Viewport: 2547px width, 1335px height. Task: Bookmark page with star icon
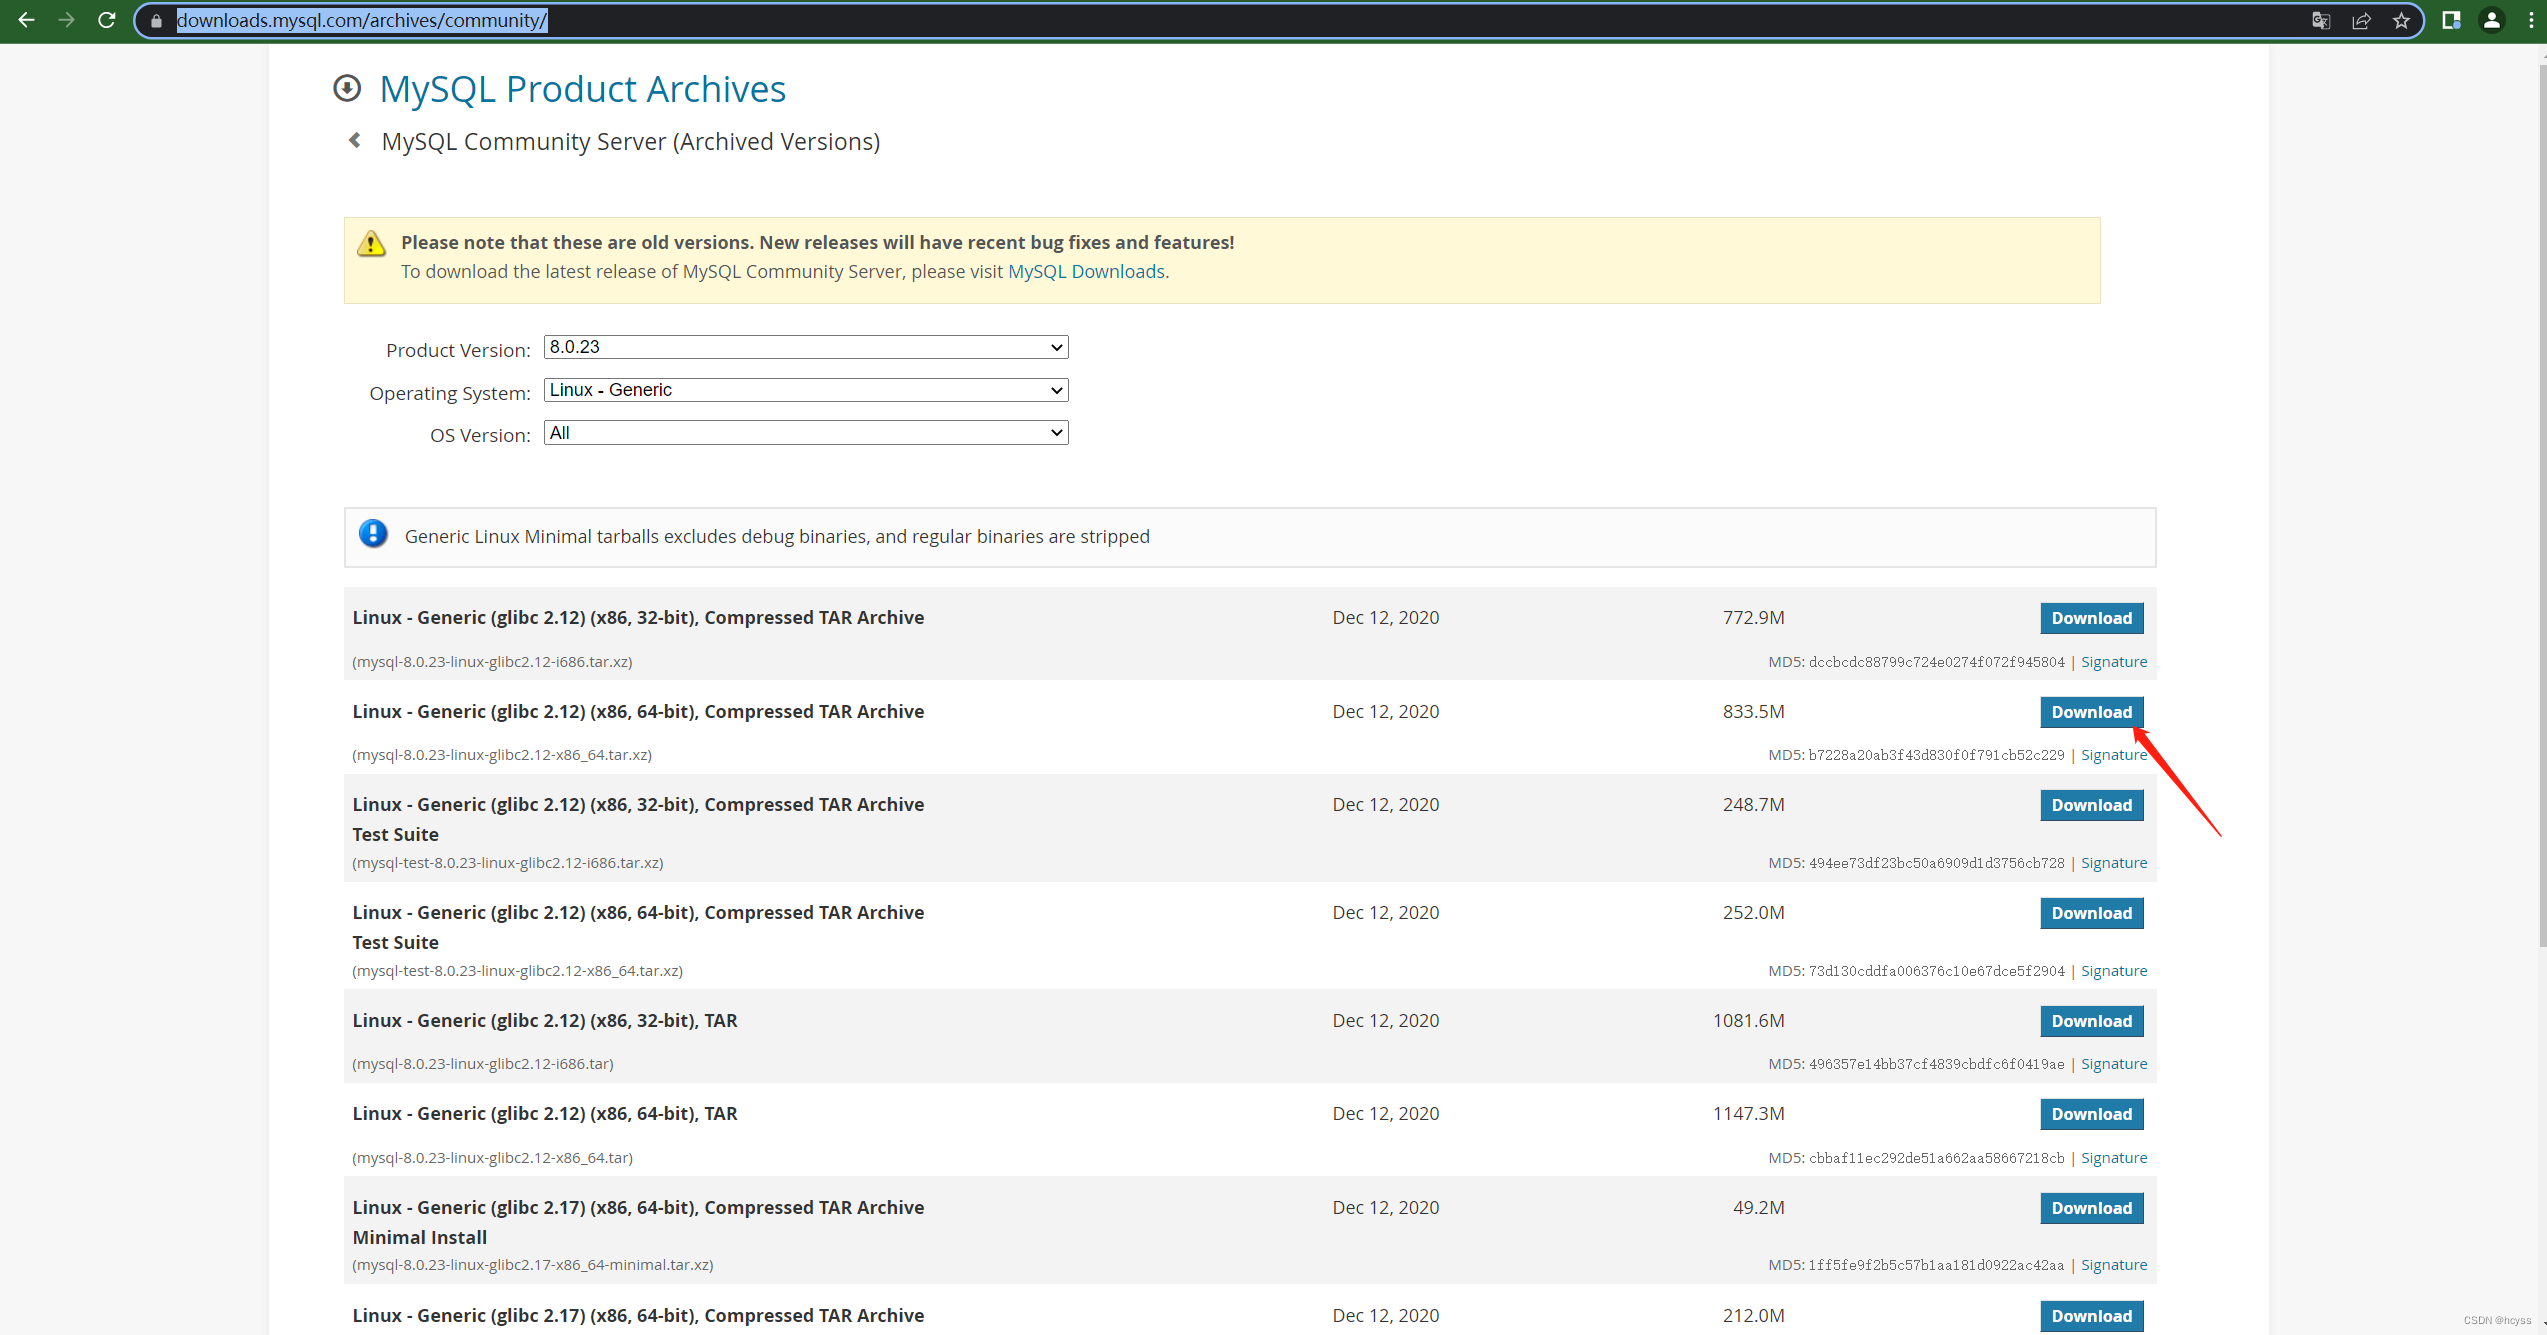coord(2401,21)
